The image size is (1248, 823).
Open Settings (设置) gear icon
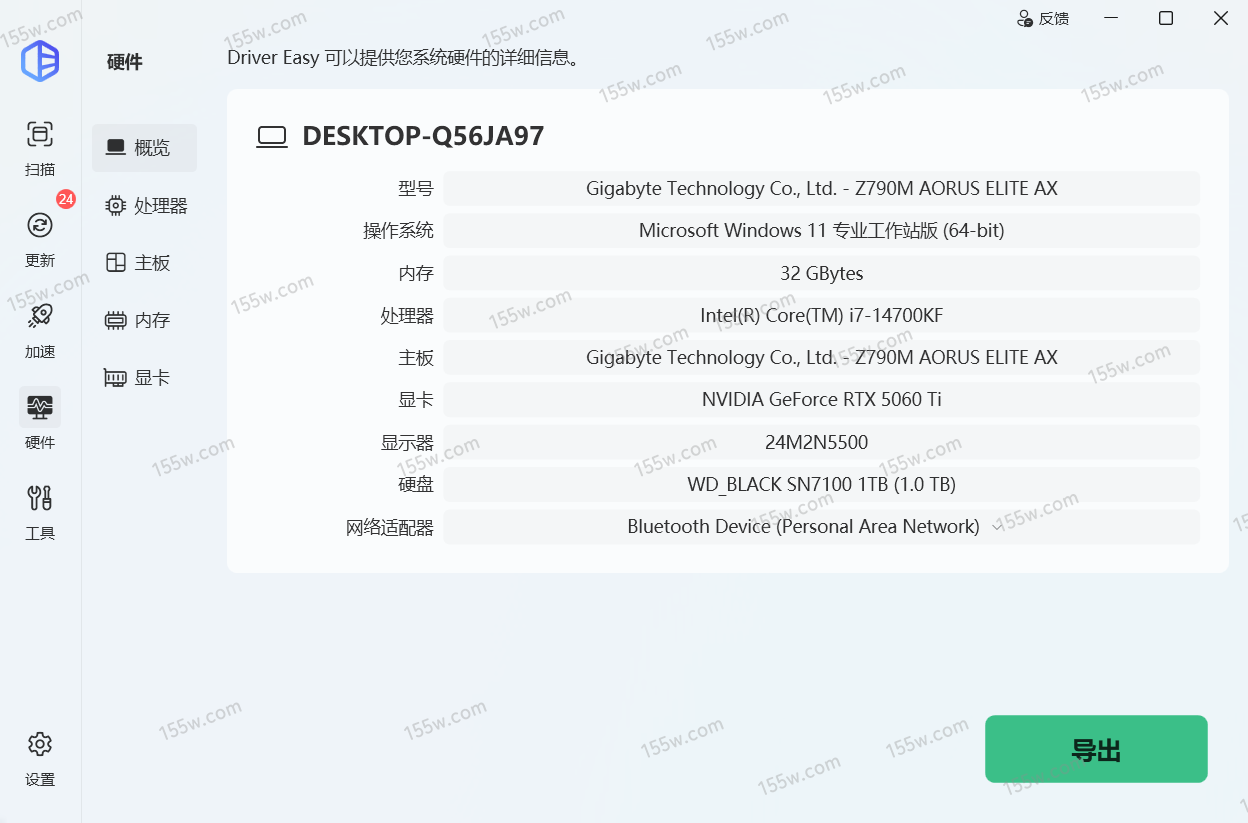[40, 744]
